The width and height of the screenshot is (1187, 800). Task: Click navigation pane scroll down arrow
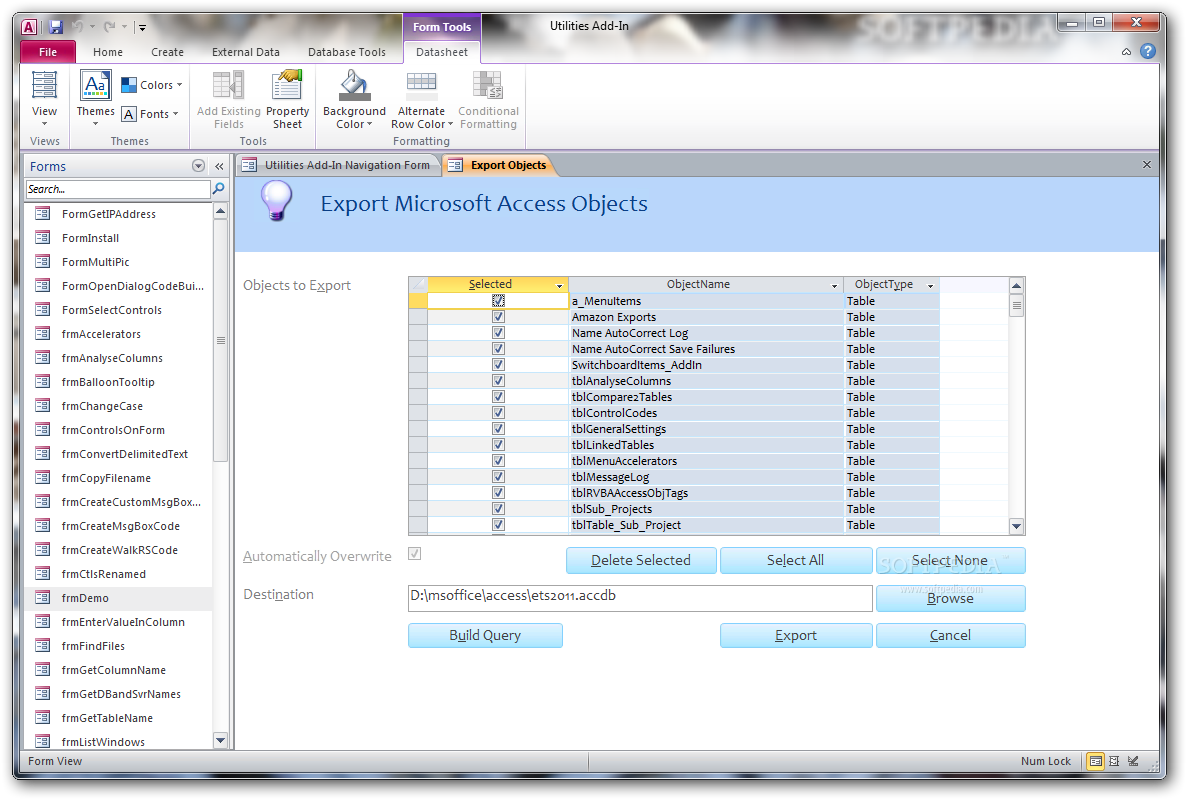[220, 740]
